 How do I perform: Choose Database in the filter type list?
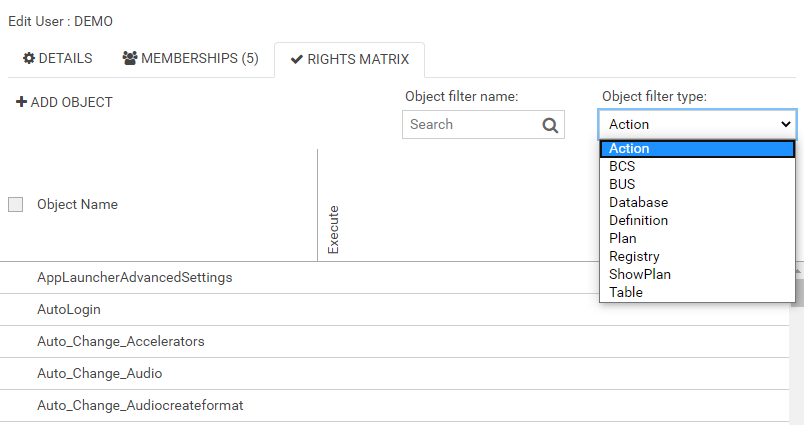[638, 203]
